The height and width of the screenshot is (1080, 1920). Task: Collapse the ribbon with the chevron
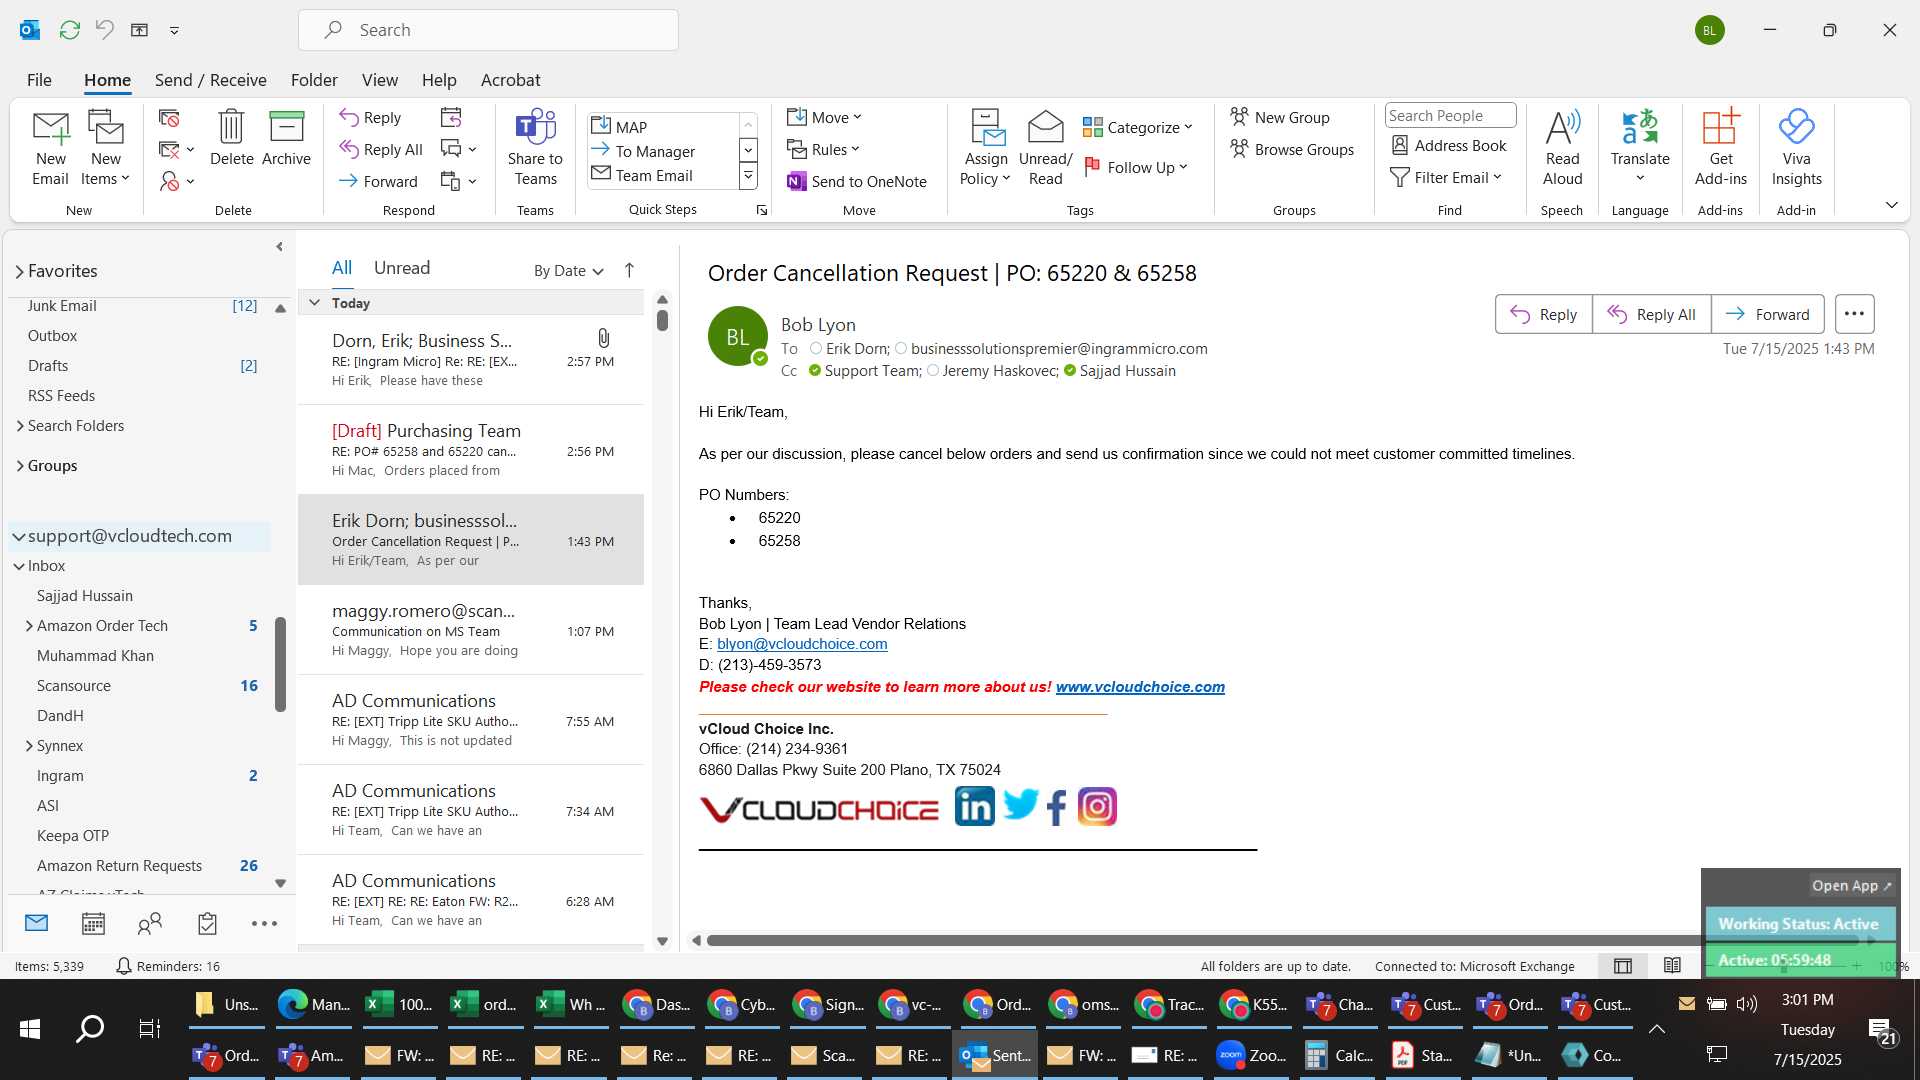[1891, 205]
